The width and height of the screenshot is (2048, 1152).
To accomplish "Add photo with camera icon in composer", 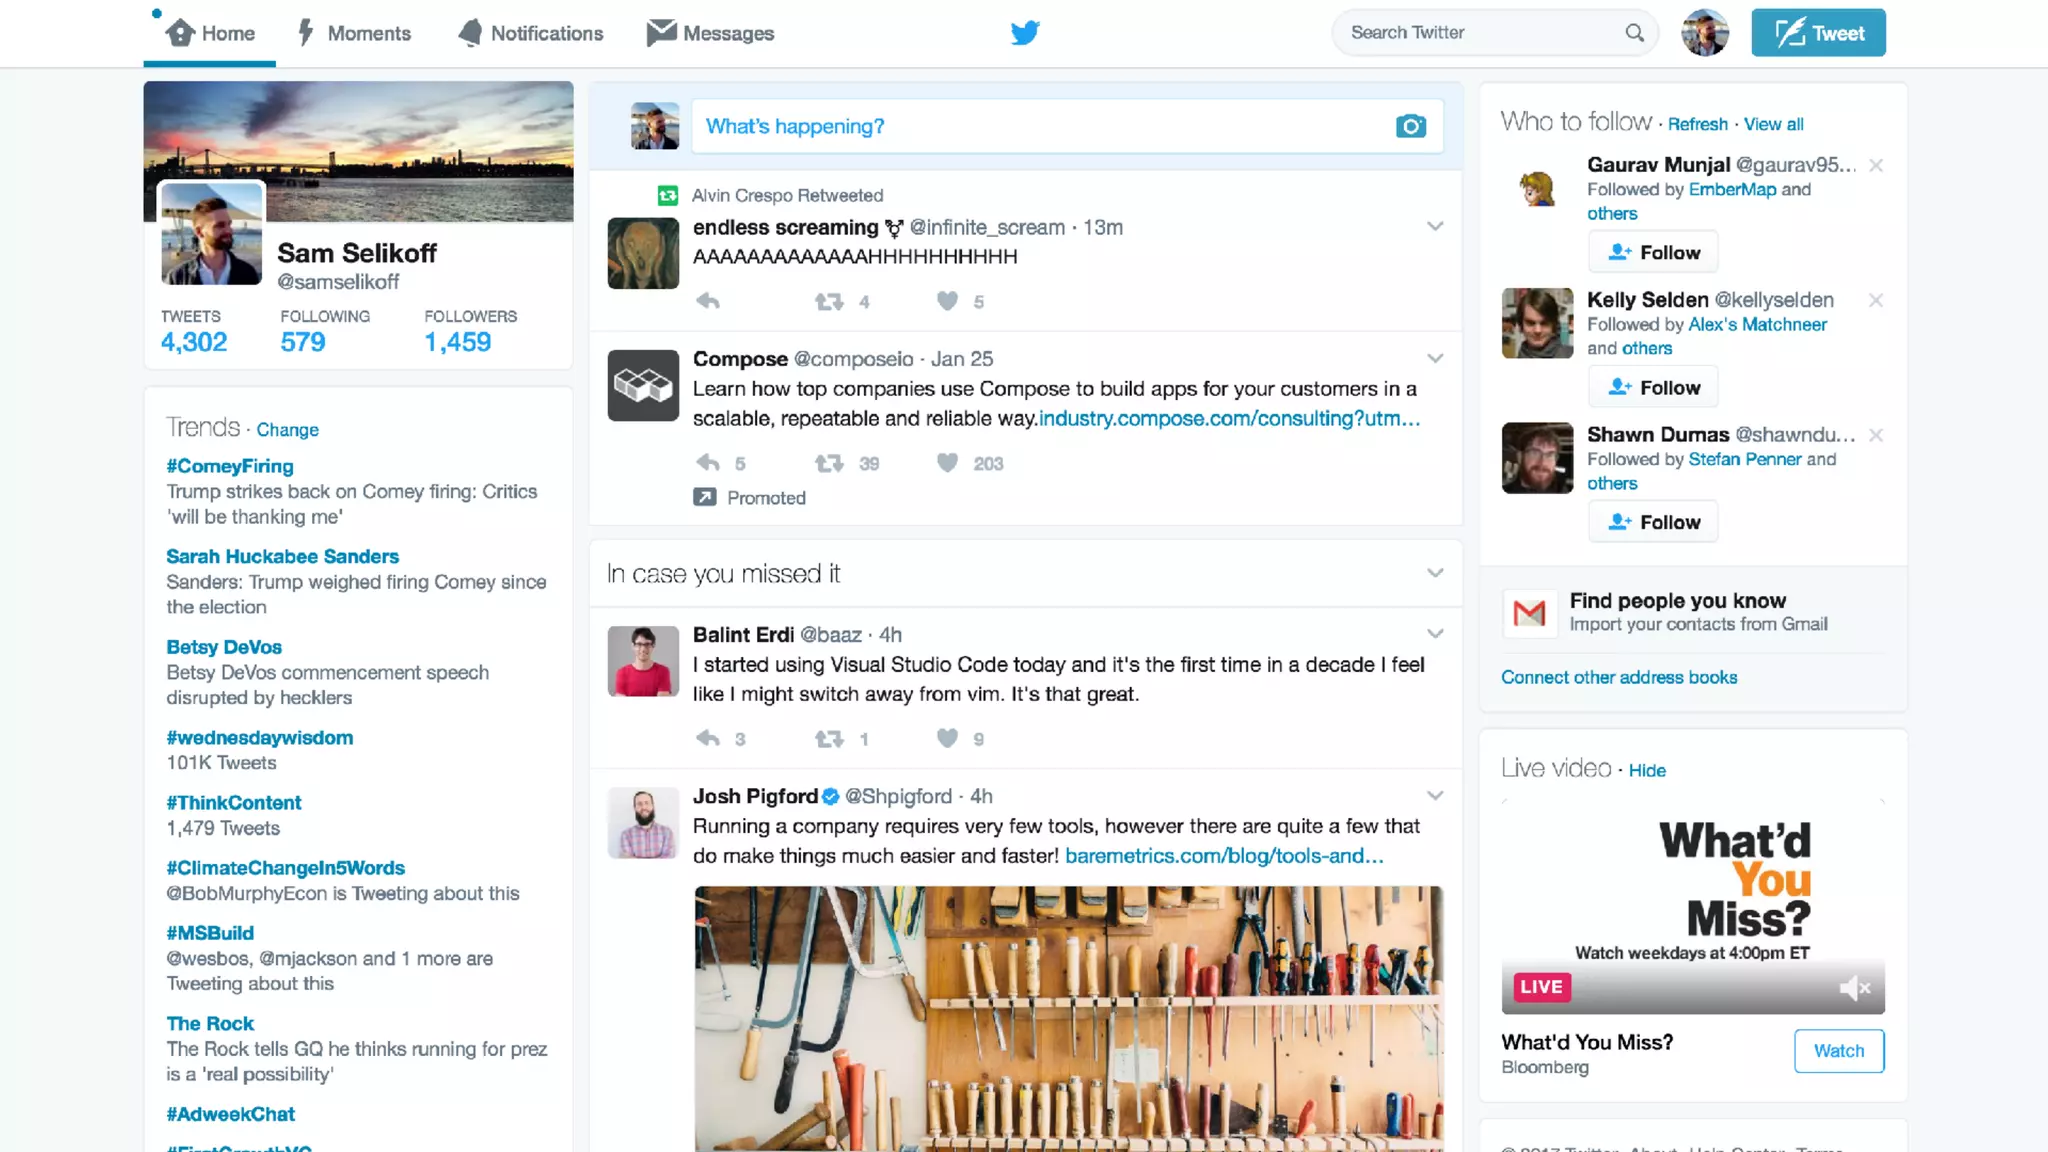I will [1411, 126].
